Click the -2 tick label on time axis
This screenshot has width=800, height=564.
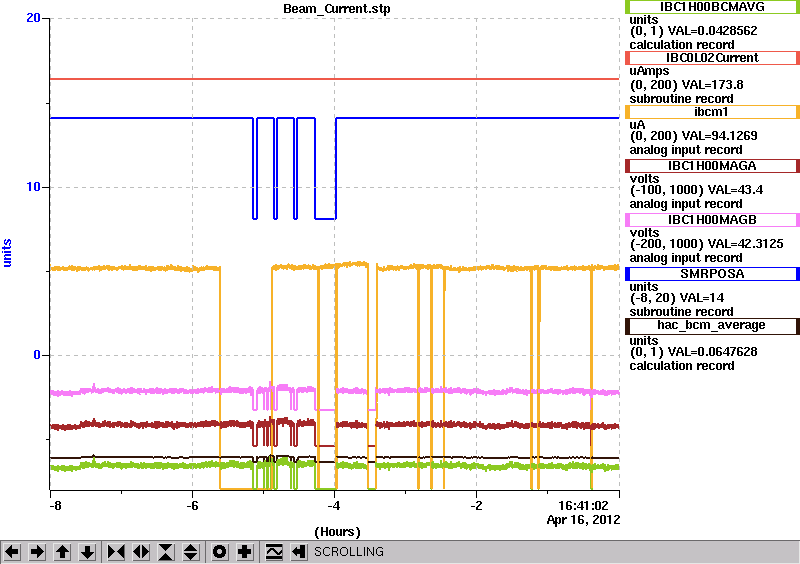pyautogui.click(x=476, y=506)
